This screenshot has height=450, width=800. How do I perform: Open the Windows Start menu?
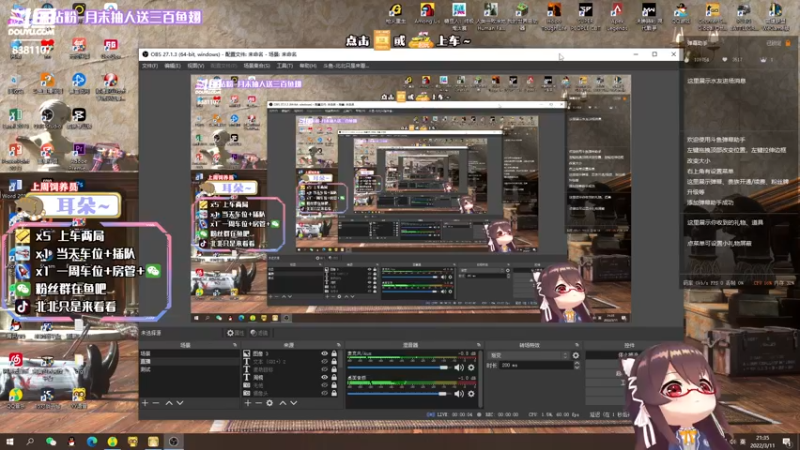pos(9,441)
